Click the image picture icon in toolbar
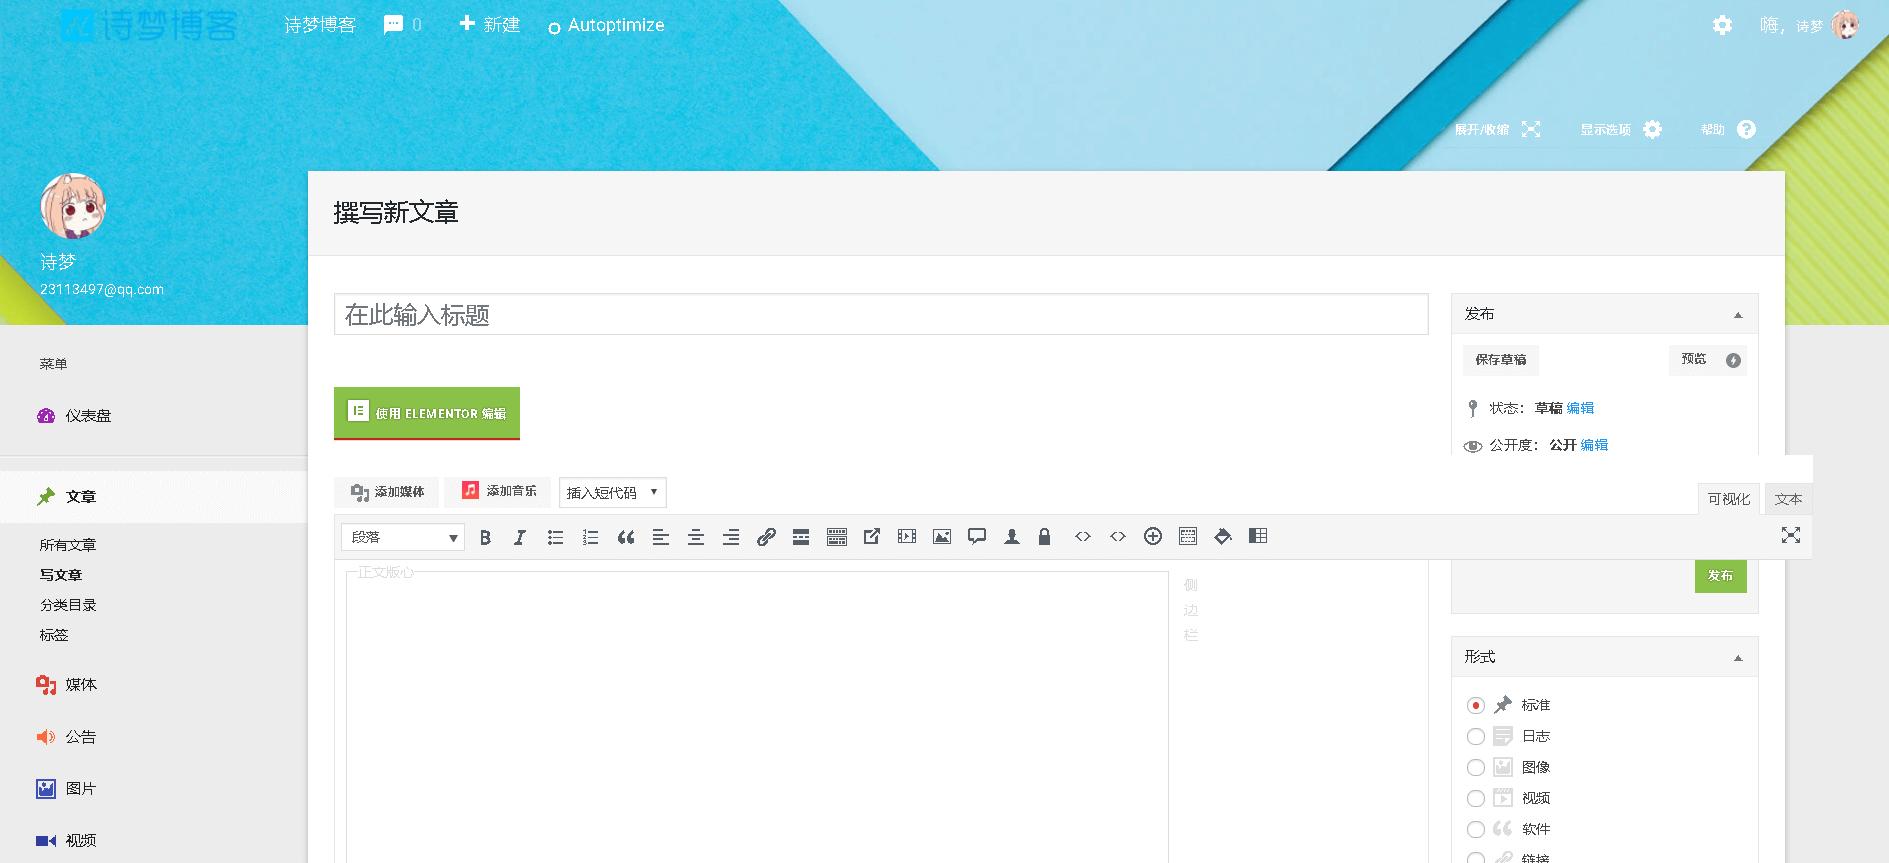This screenshot has height=863, width=1889. coord(942,537)
